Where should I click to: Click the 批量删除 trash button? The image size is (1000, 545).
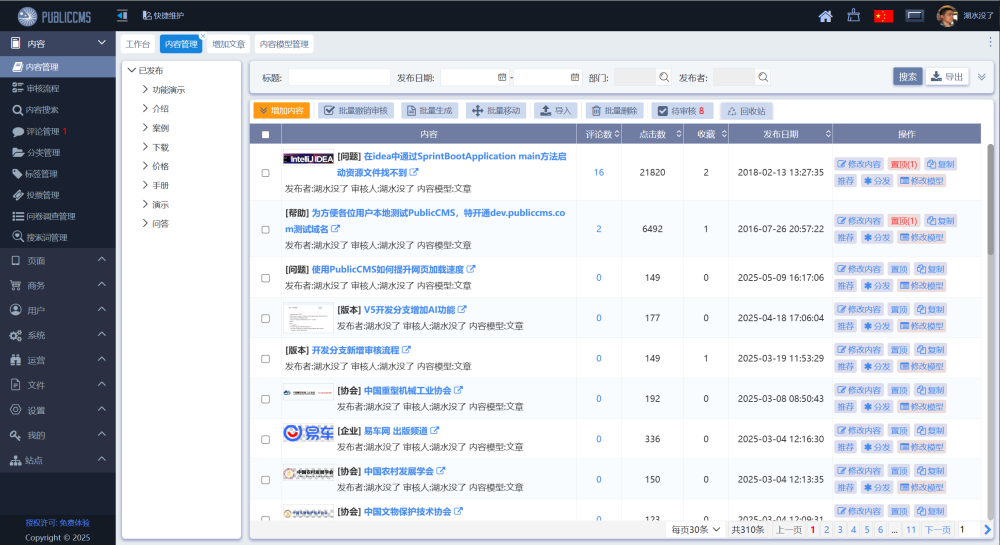coord(615,111)
